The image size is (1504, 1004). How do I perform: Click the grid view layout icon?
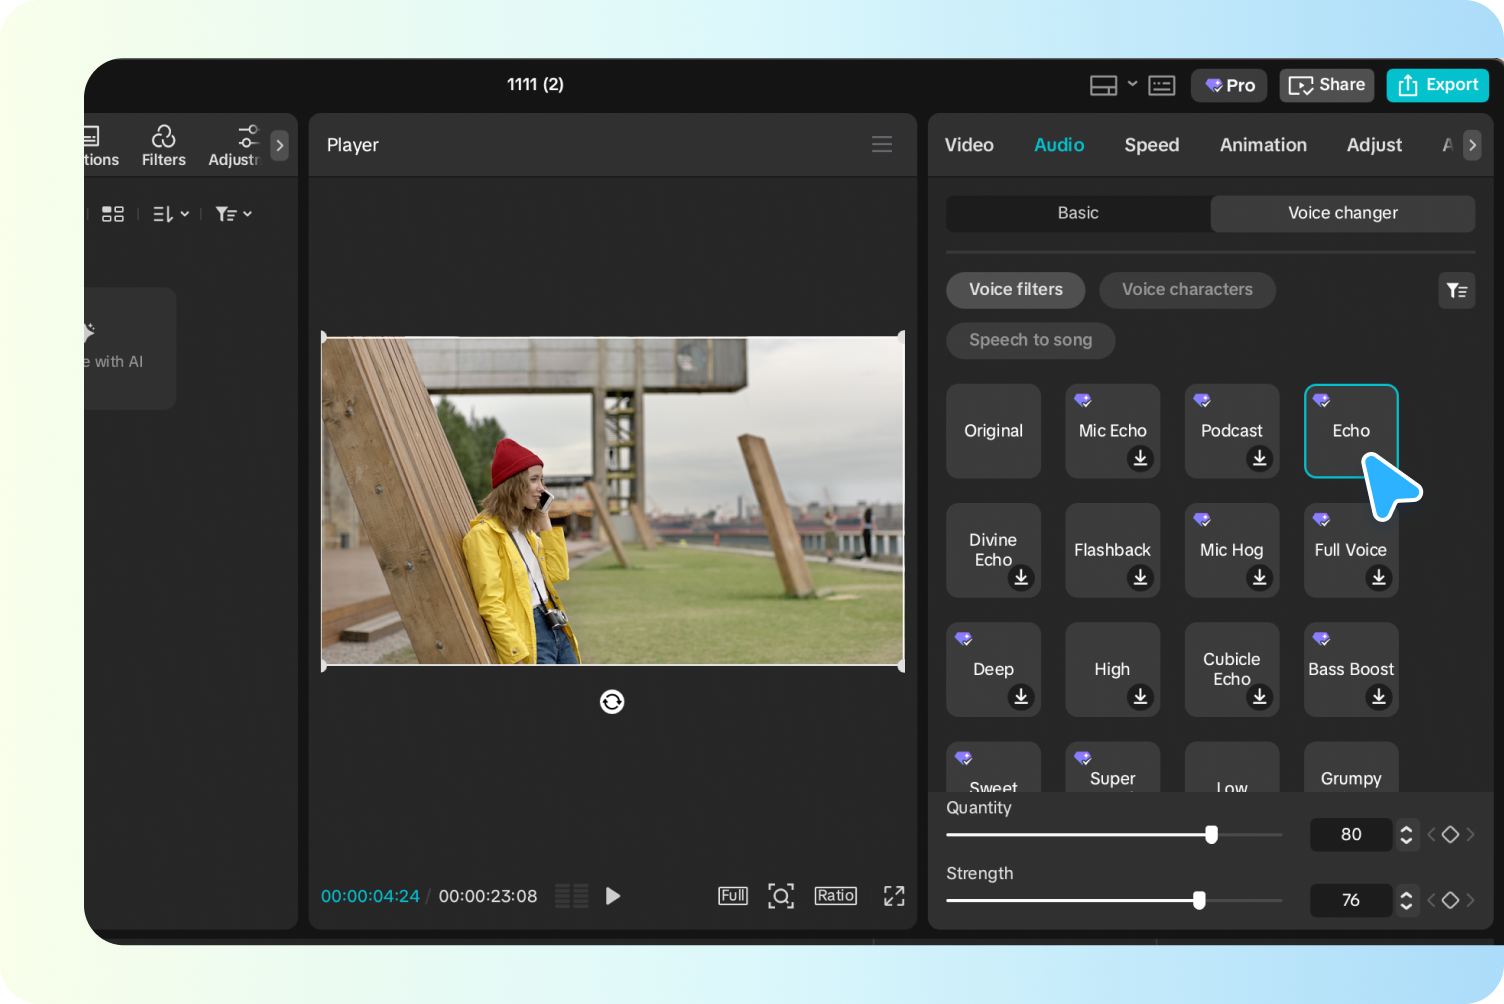[112, 213]
